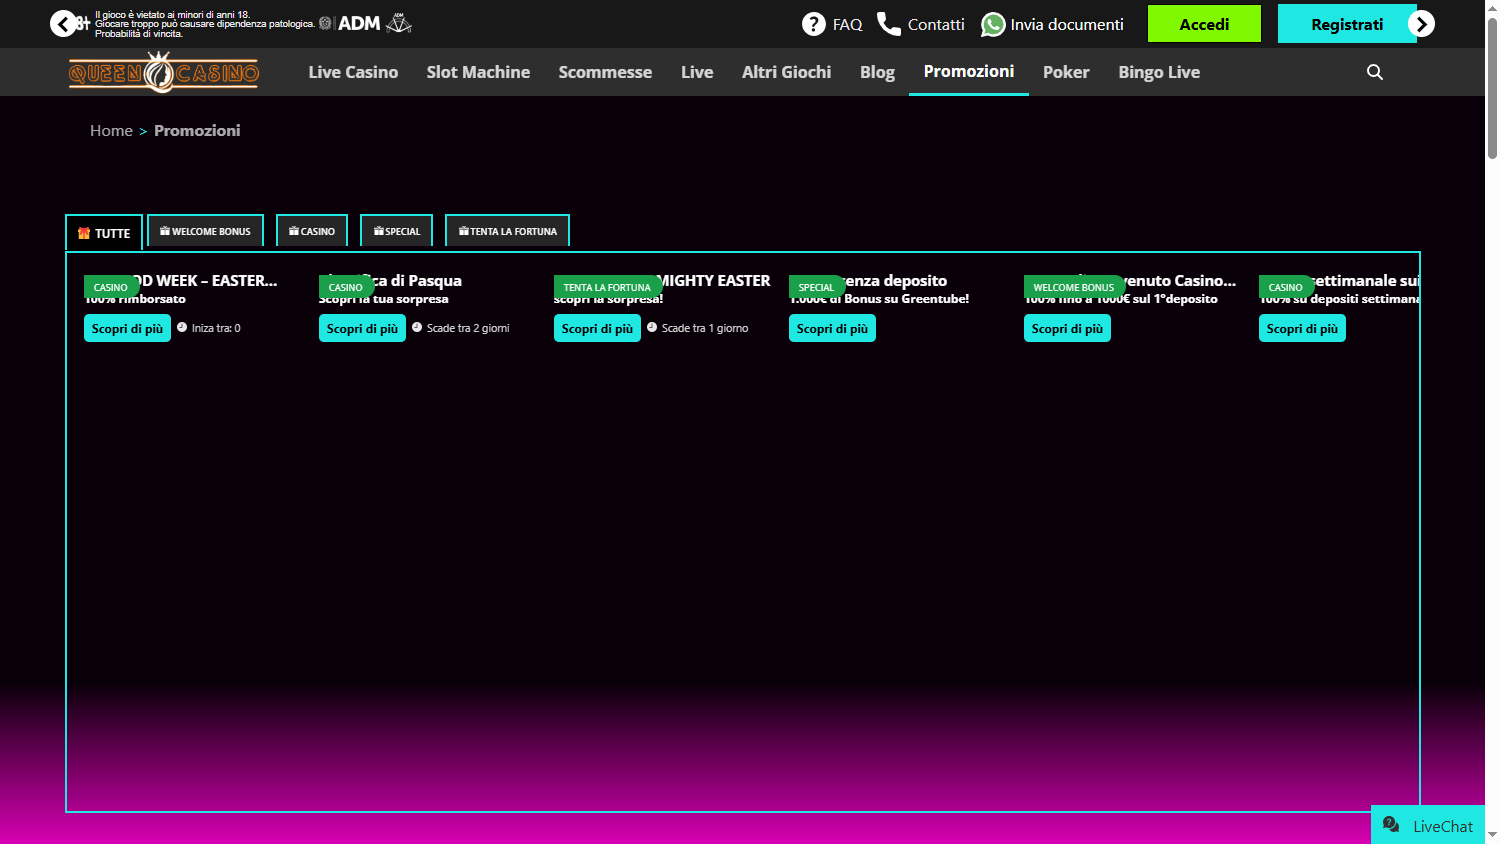This screenshot has width=1500, height=844.
Task: Go to Slot Machine menu
Action: (x=478, y=72)
